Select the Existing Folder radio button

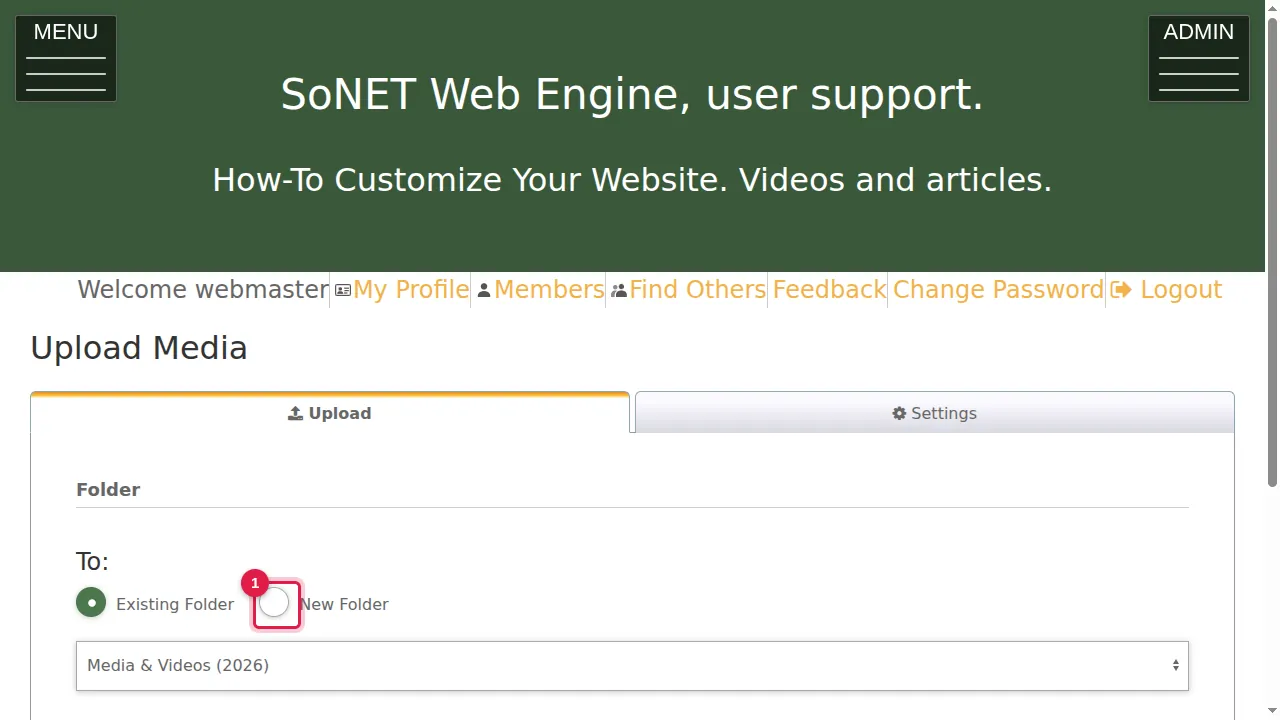pyautogui.click(x=91, y=602)
